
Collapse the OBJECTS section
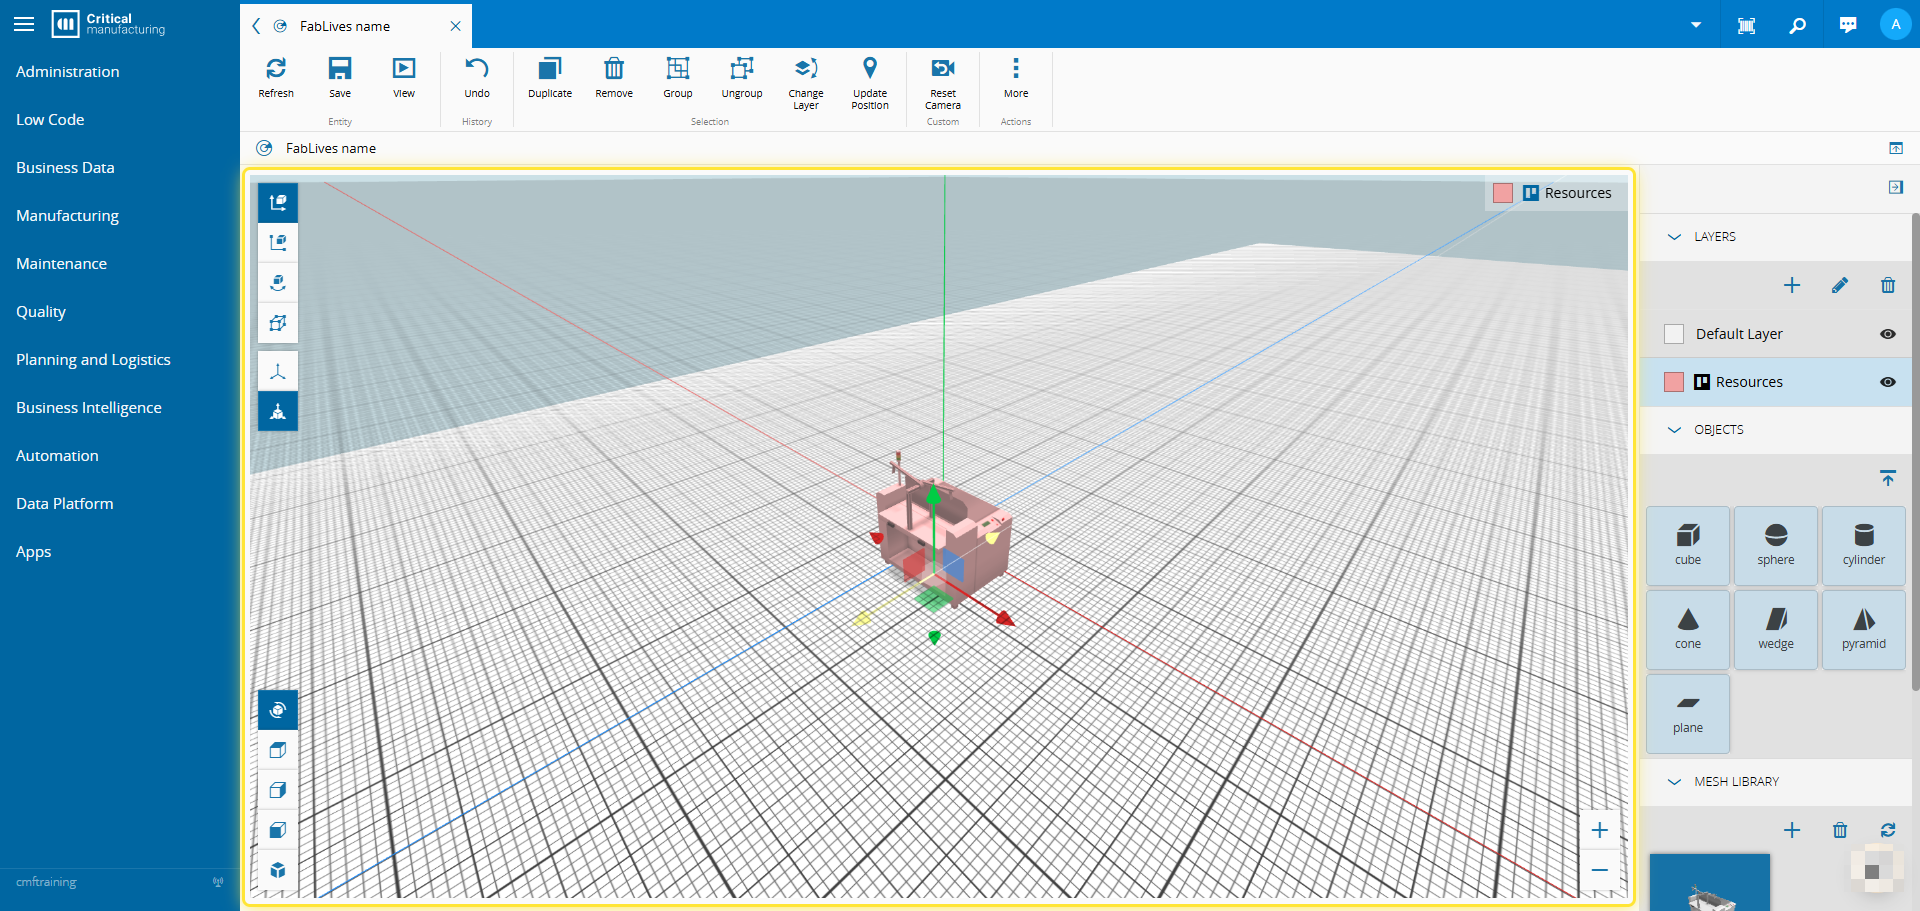pyautogui.click(x=1674, y=430)
